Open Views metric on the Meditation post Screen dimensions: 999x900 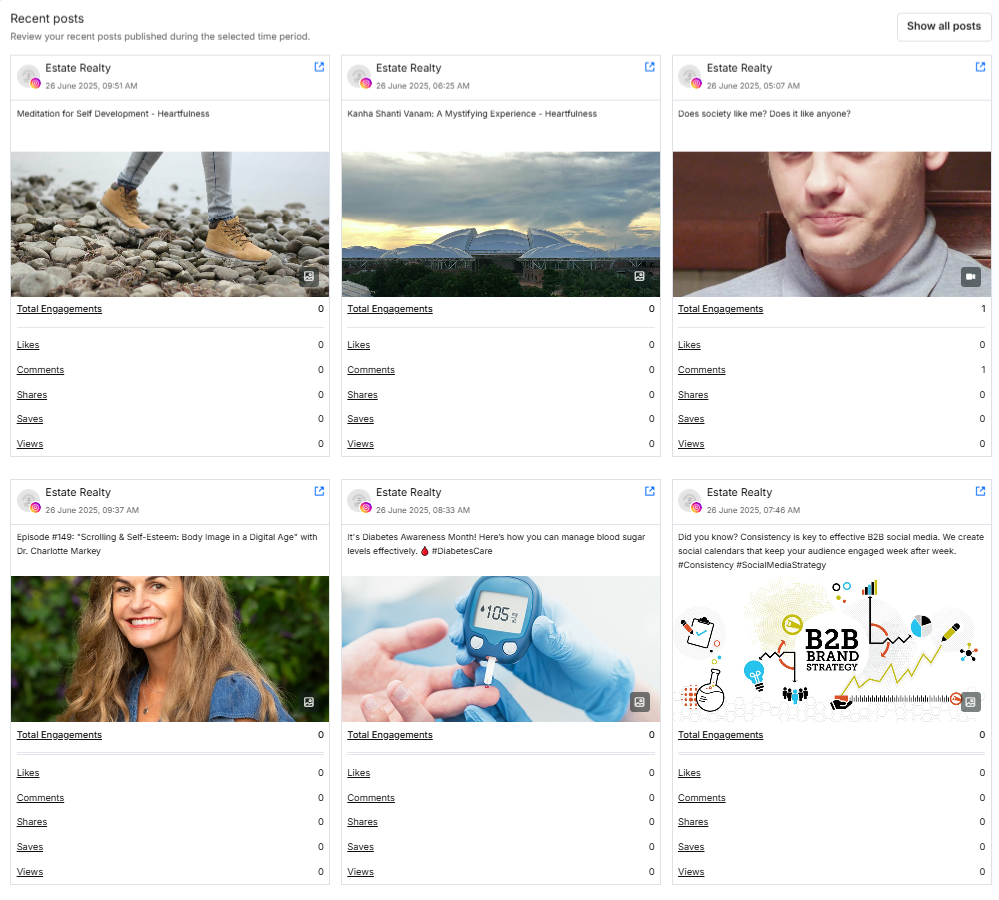(30, 444)
